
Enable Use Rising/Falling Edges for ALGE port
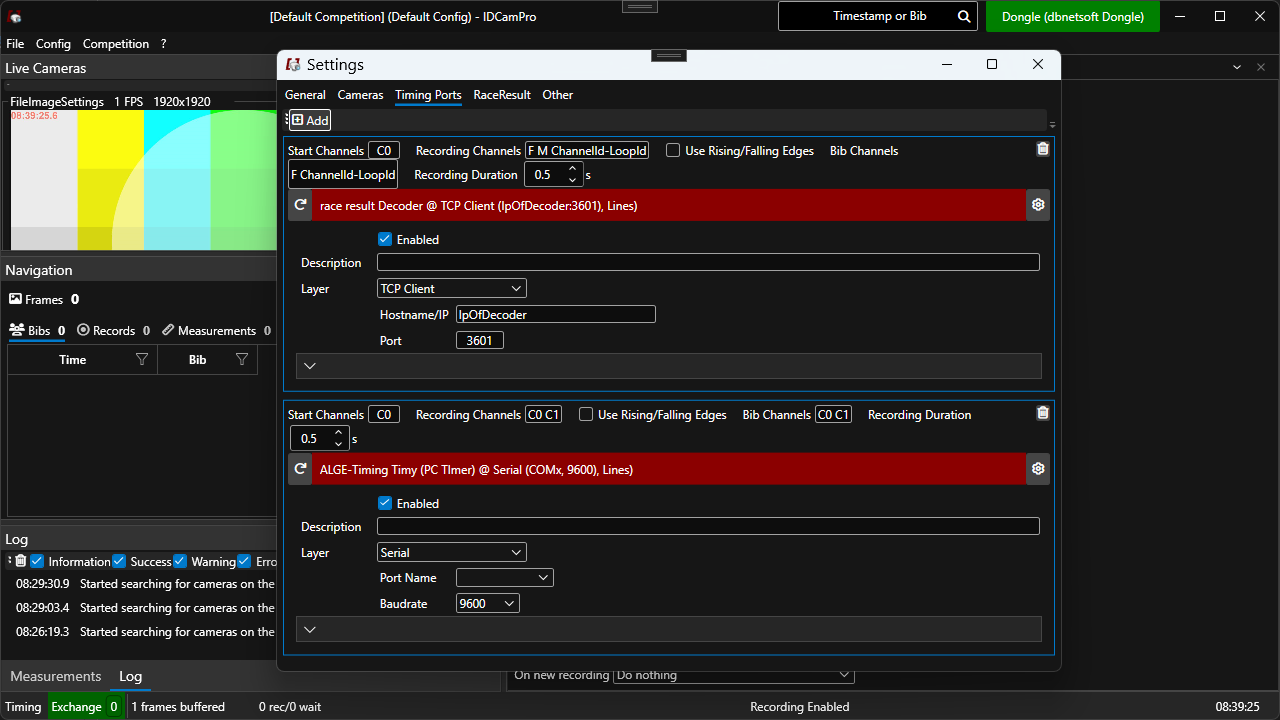(x=586, y=415)
